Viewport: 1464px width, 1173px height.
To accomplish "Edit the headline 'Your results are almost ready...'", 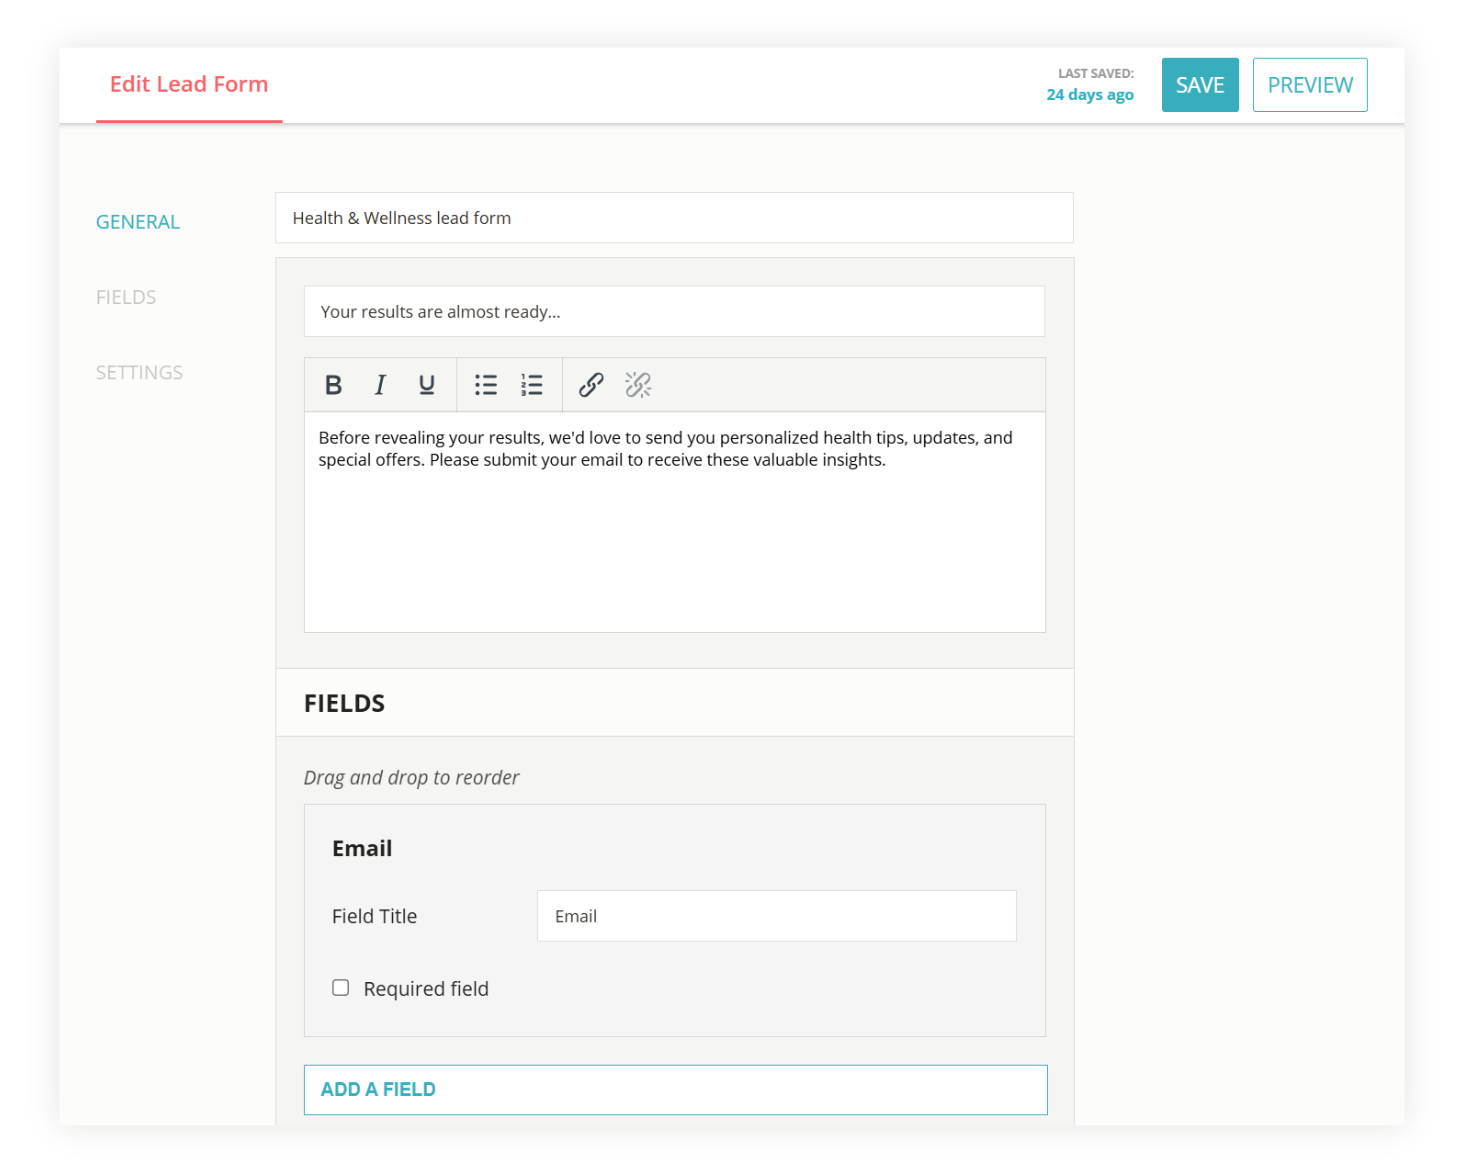I will pyautogui.click(x=674, y=311).
